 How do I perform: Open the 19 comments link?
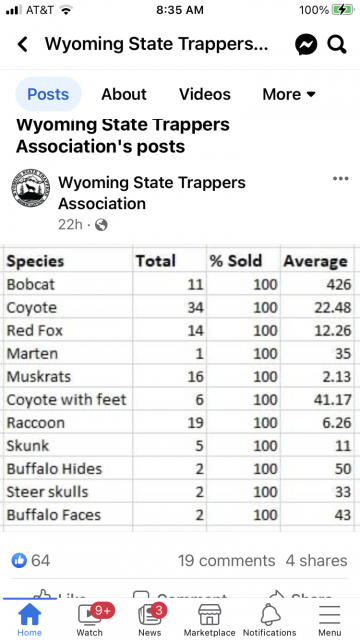227,560
